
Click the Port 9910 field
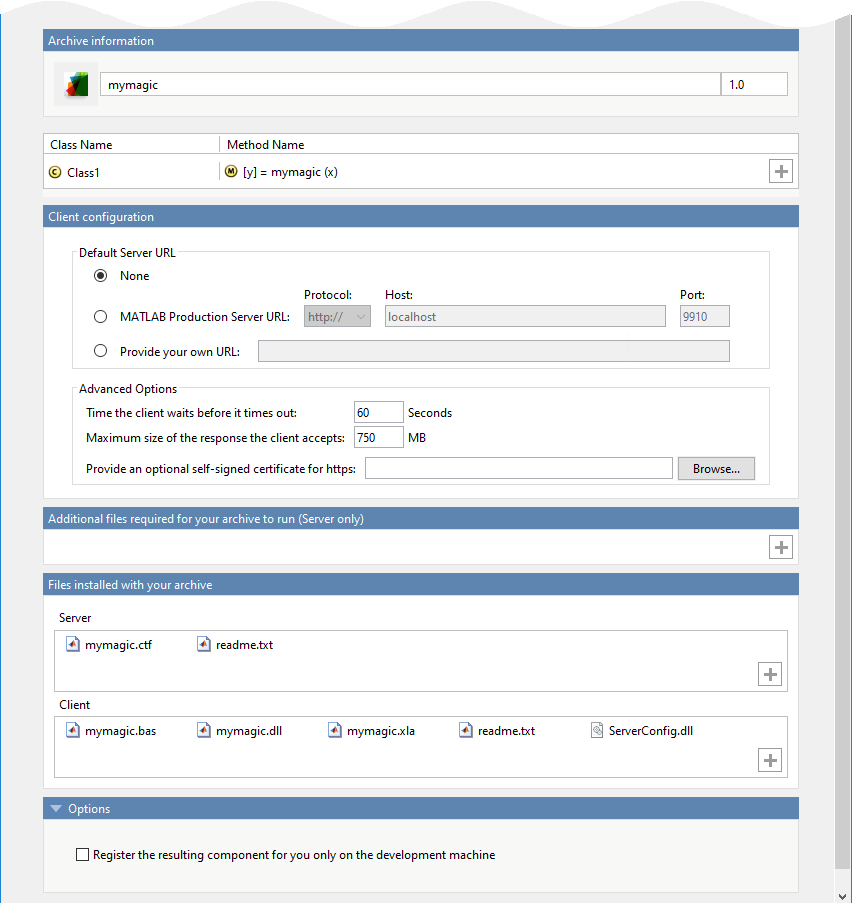705,317
